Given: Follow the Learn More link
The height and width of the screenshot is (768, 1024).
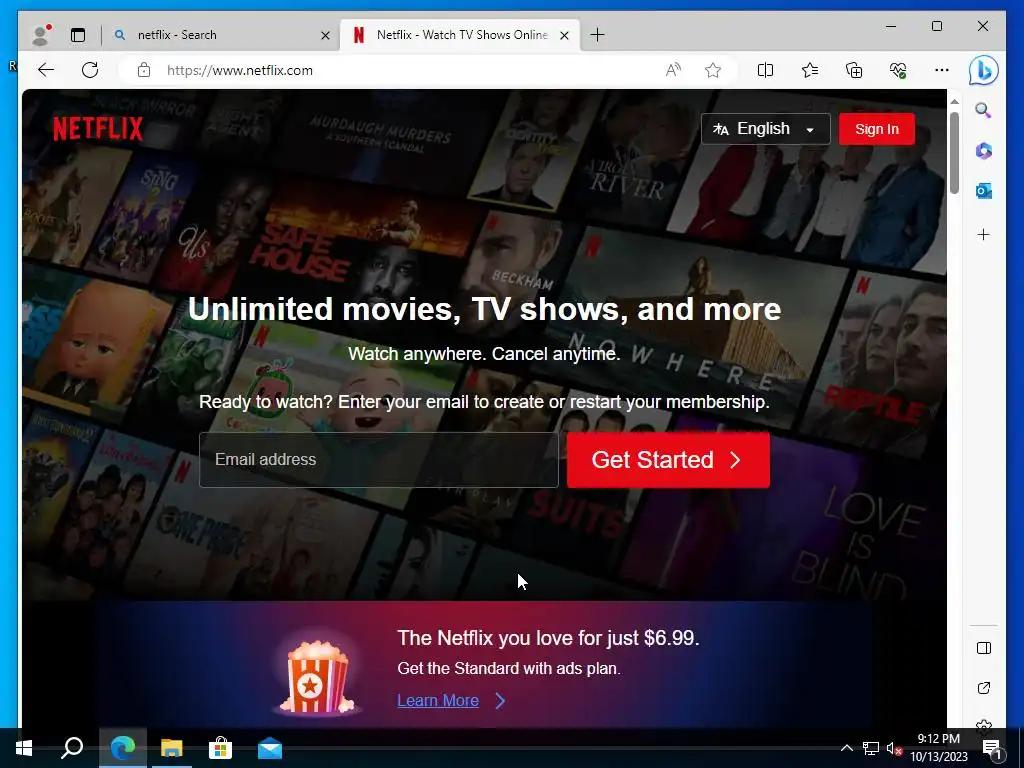Looking at the screenshot, I should tap(438, 701).
